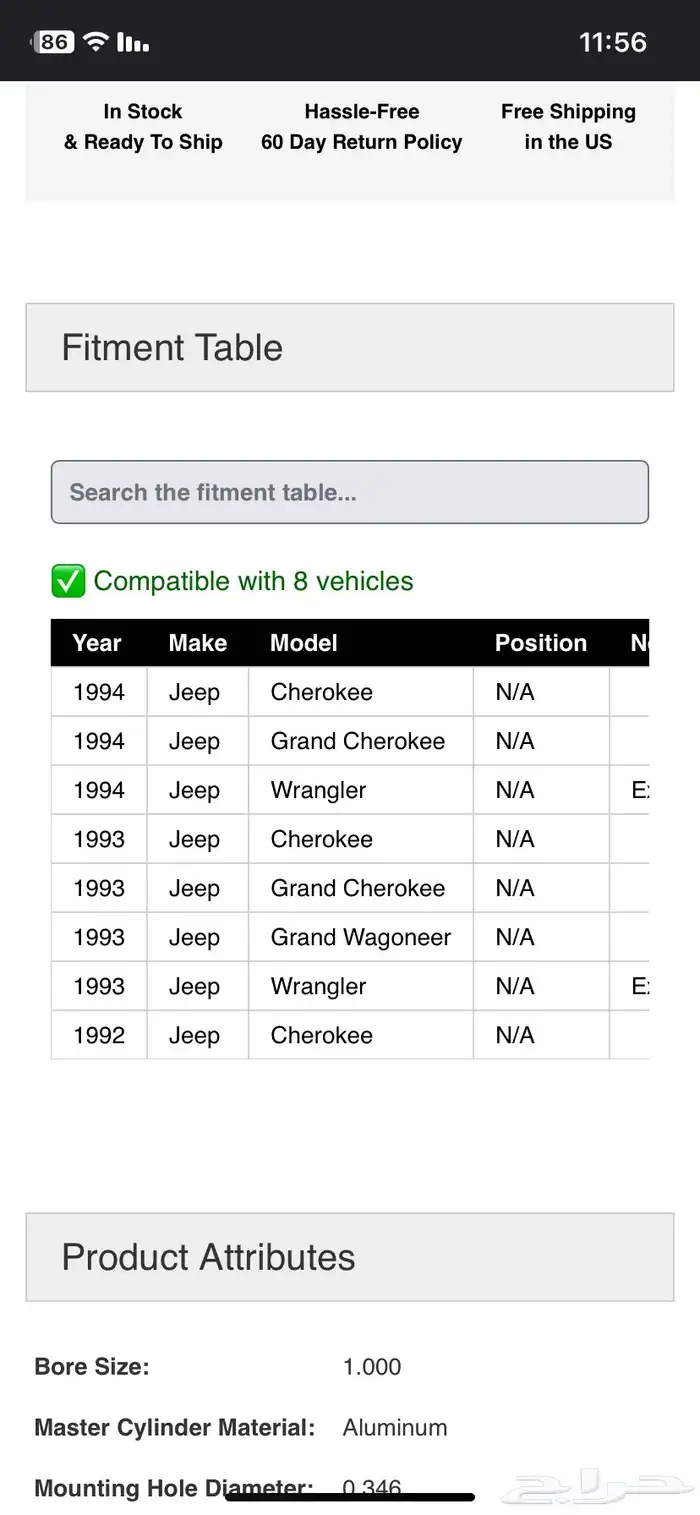Screen dimensions: 700x1515
Task: Click the fitment table search field
Action: (350, 492)
